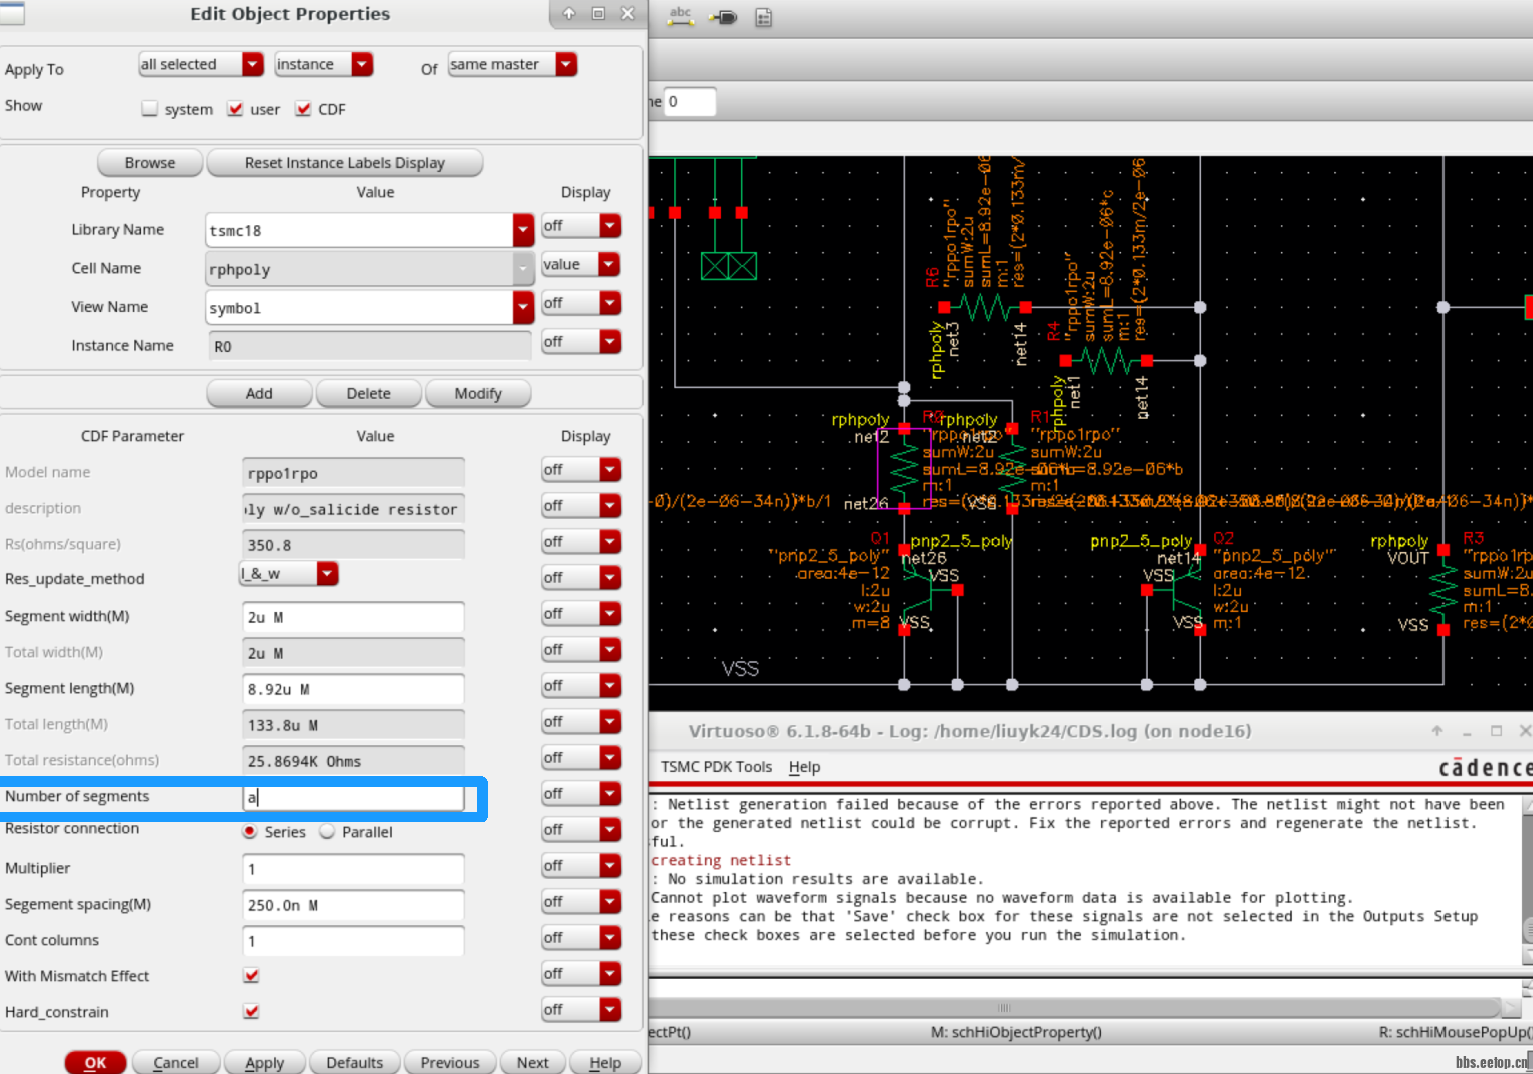This screenshot has width=1533, height=1074.
Task: Open Res_update_method l_&_w dropdown
Action: [x=288, y=573]
